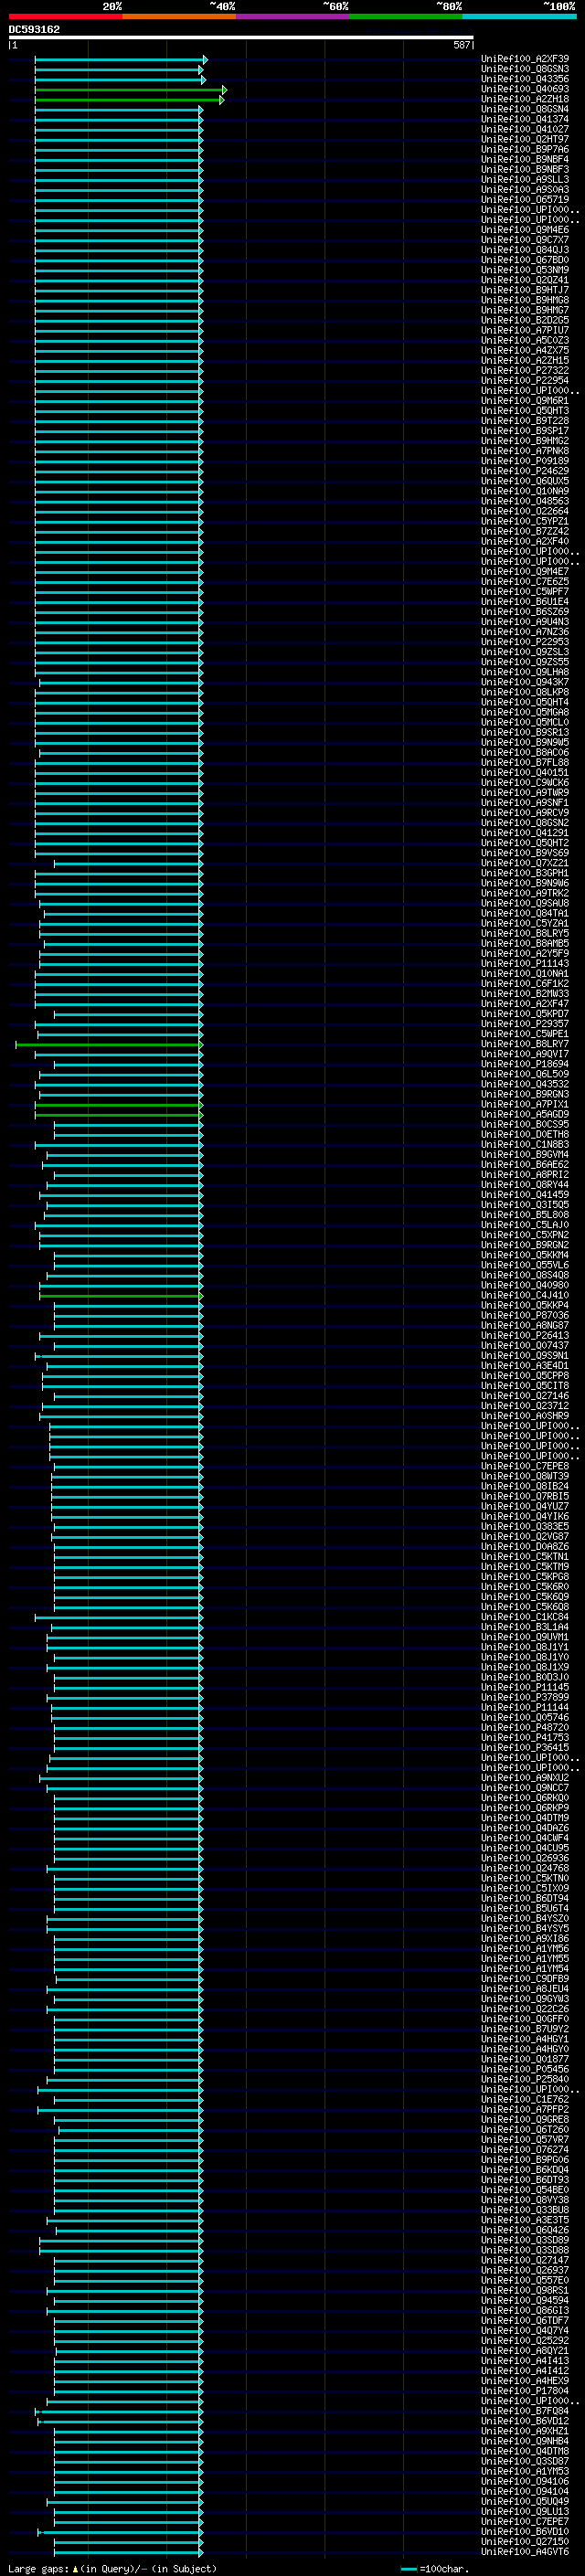Select hit label UniRef100_A7PIX1

(x=525, y=1104)
